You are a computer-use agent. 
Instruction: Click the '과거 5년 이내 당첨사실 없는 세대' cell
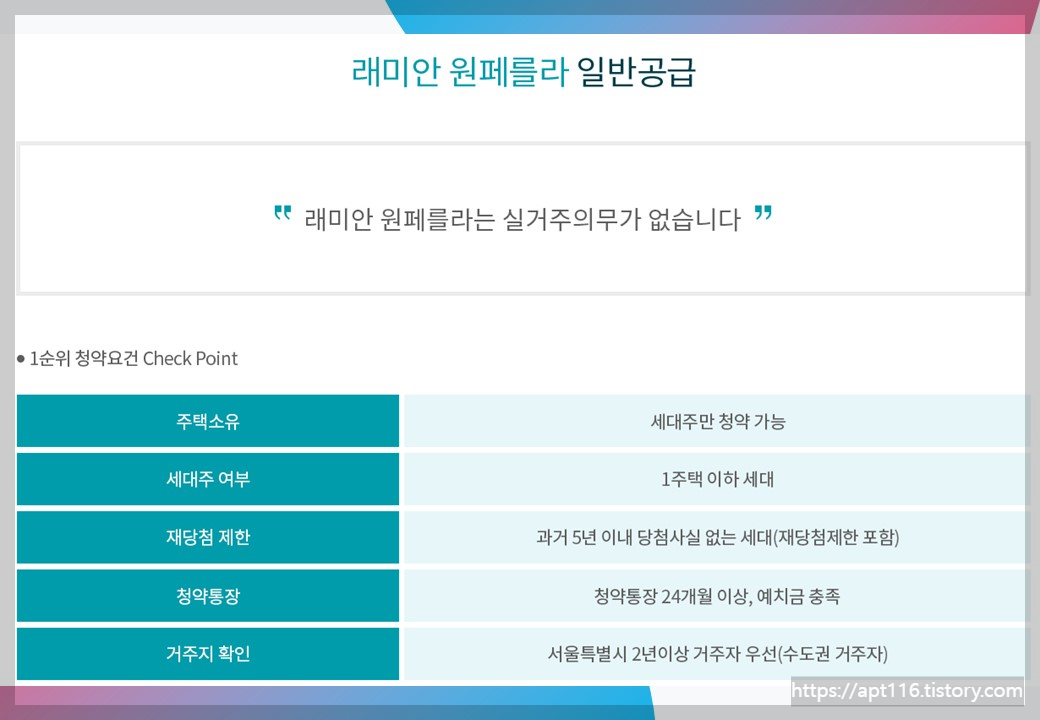pos(717,537)
